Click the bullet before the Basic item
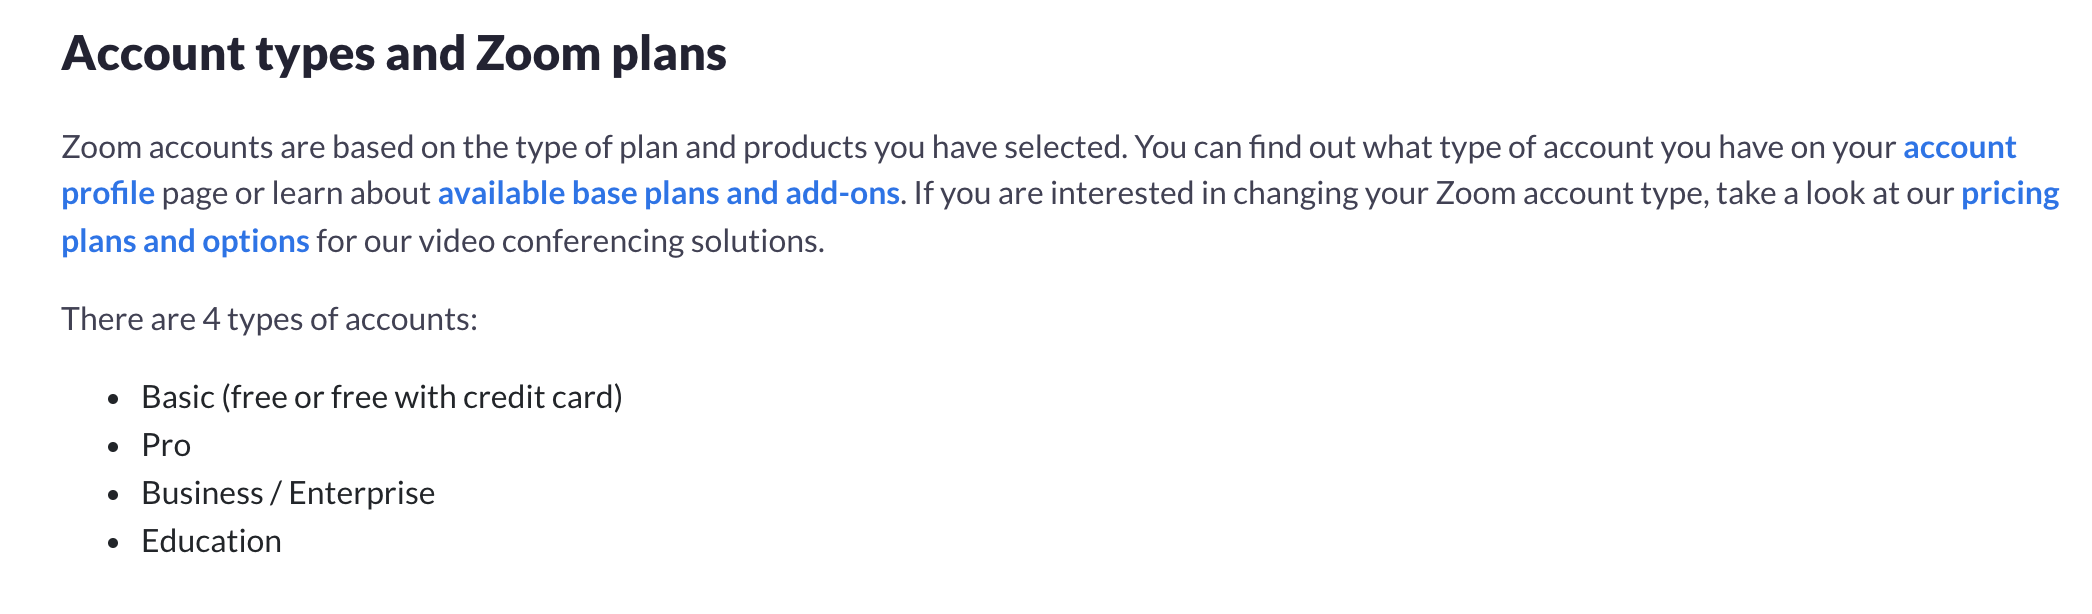This screenshot has width=2092, height=614. pos(114,399)
